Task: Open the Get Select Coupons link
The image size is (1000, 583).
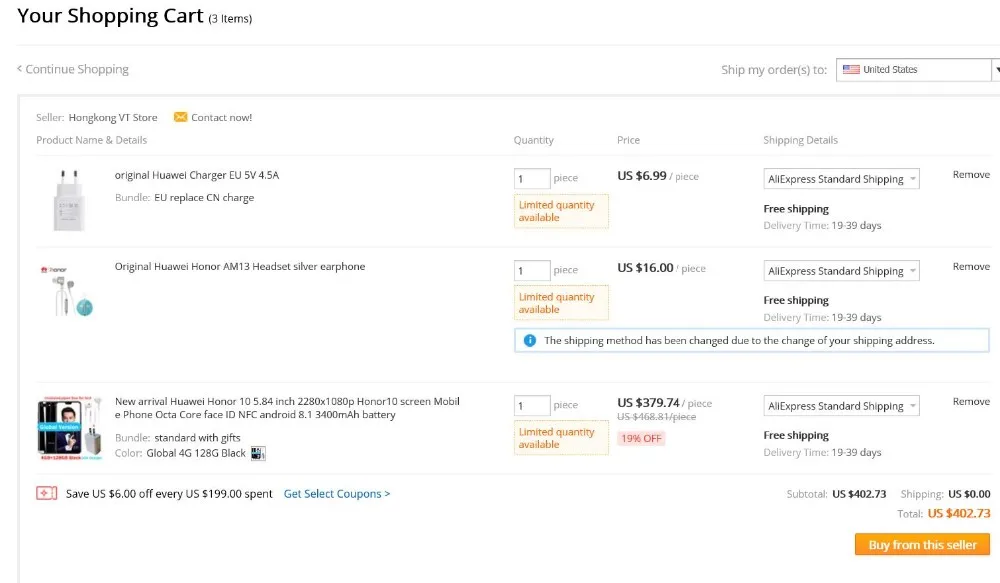Action: (337, 494)
